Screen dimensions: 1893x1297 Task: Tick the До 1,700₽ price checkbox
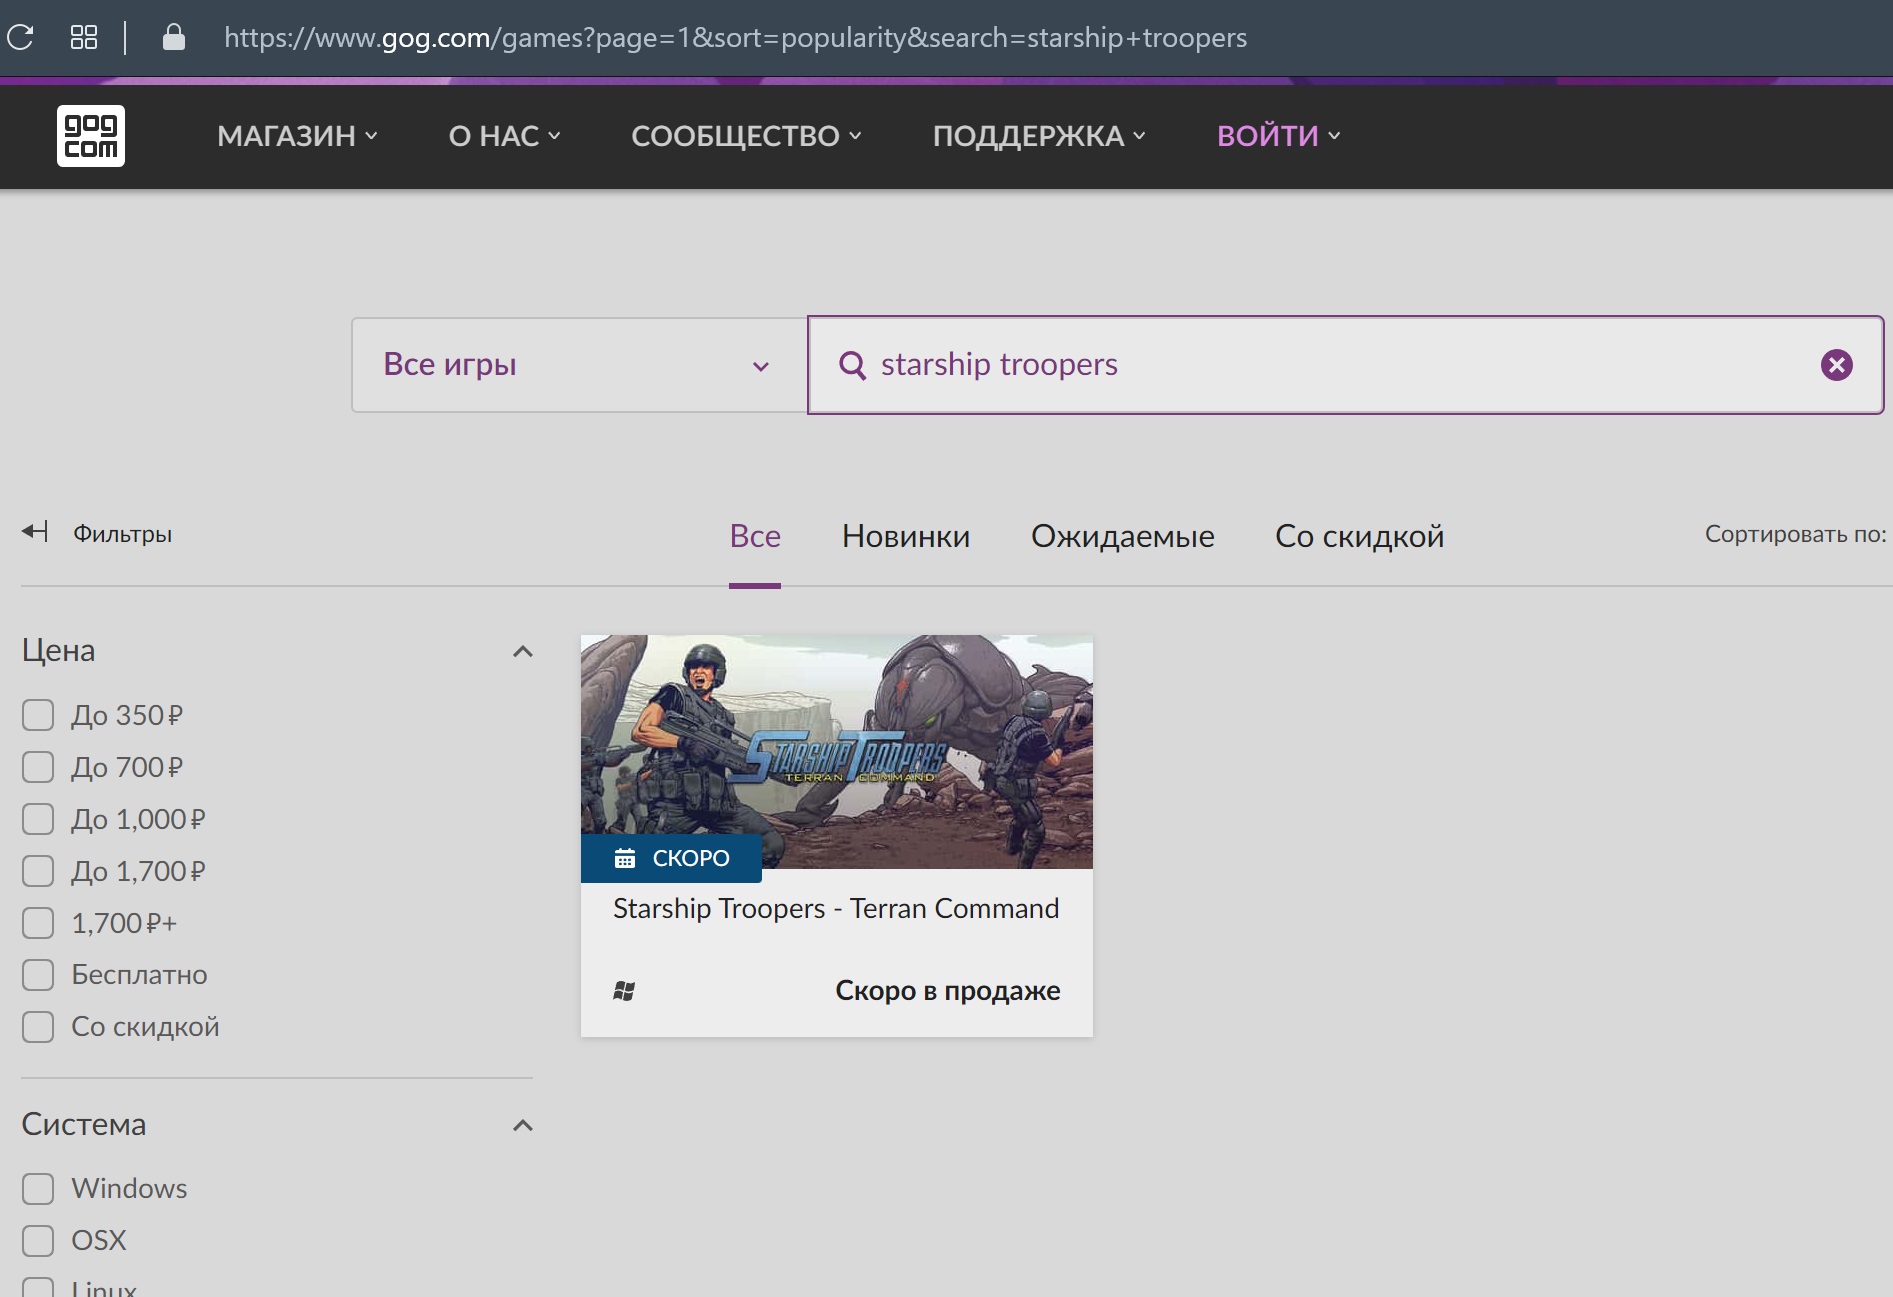click(38, 871)
